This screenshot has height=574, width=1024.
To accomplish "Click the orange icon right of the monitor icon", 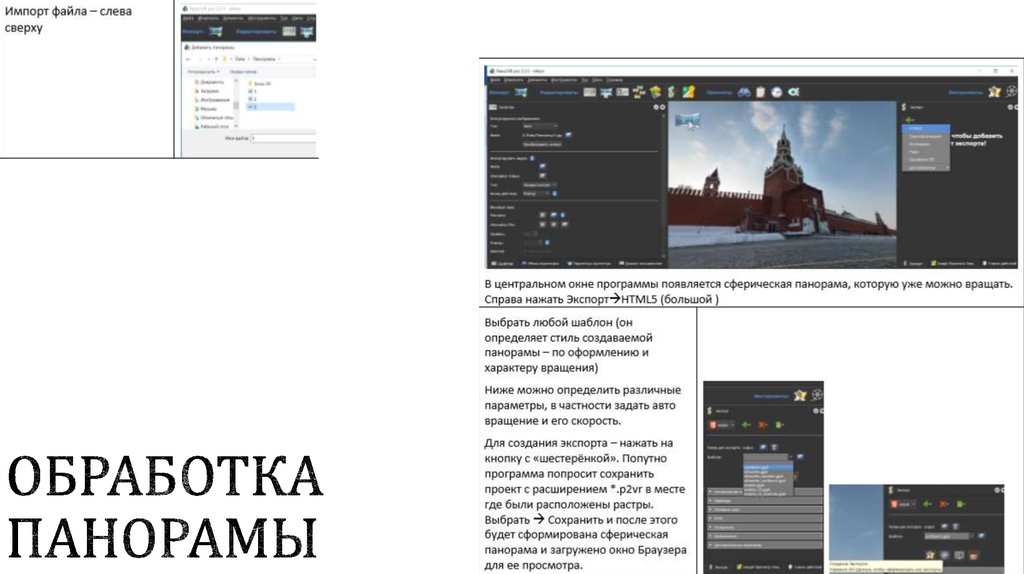I will point(973,556).
